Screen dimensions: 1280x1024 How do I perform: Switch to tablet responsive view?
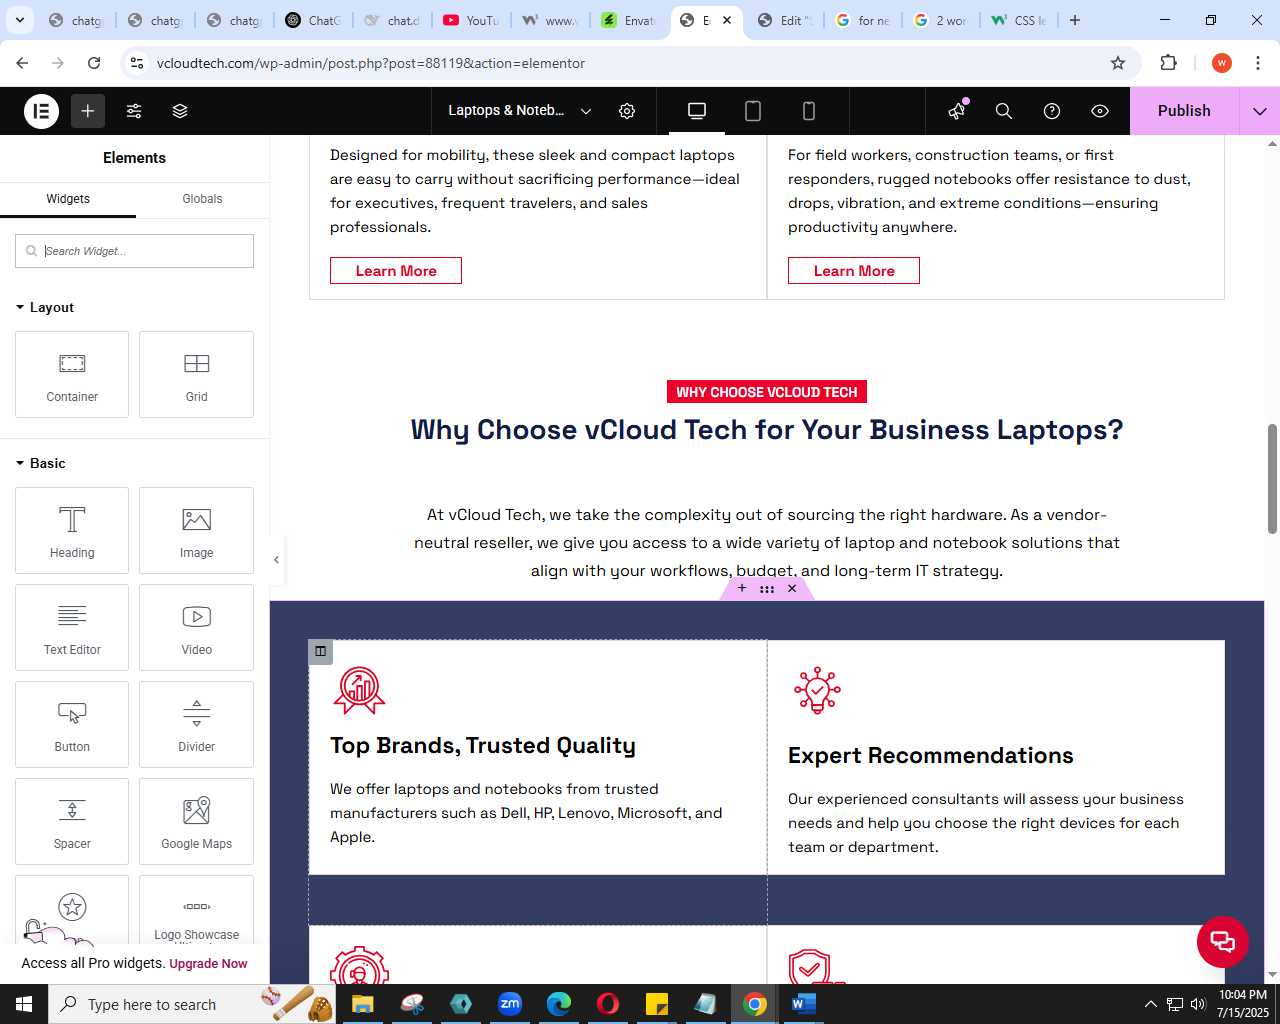point(753,111)
